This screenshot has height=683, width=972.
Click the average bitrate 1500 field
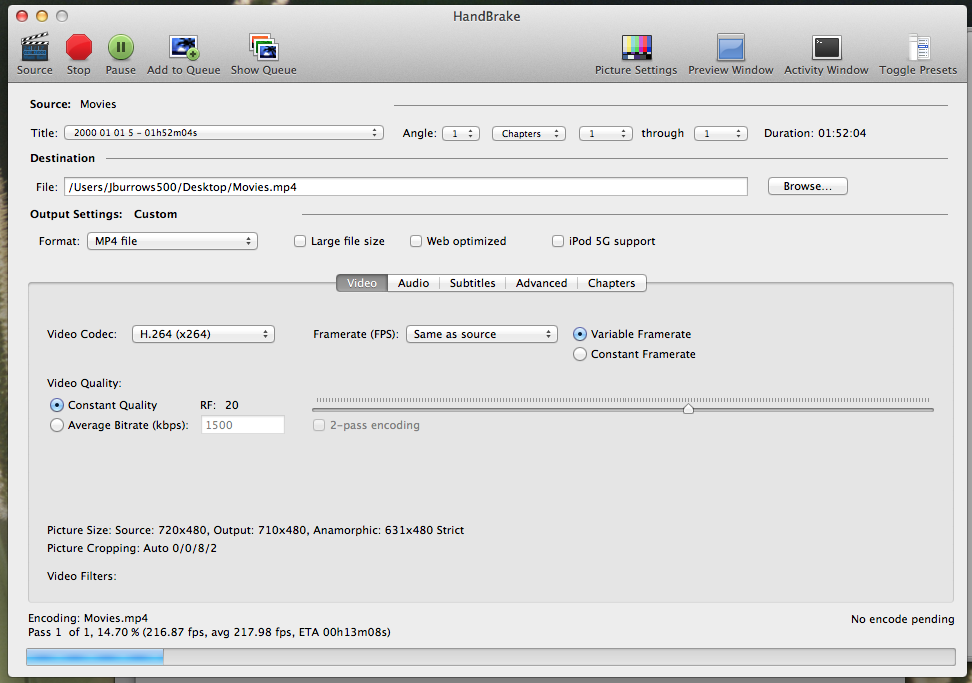click(x=243, y=425)
